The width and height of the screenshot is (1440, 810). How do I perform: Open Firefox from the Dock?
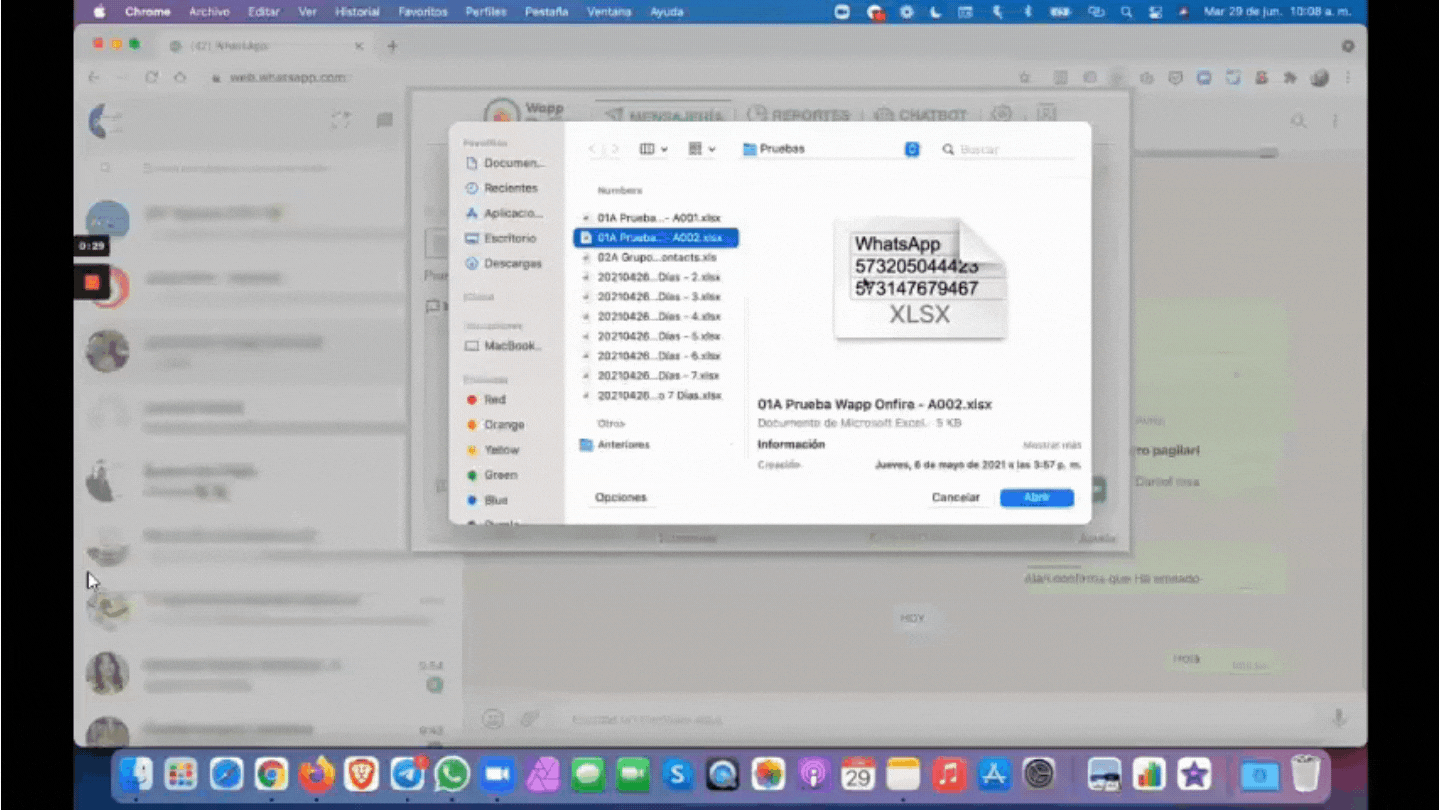(317, 774)
